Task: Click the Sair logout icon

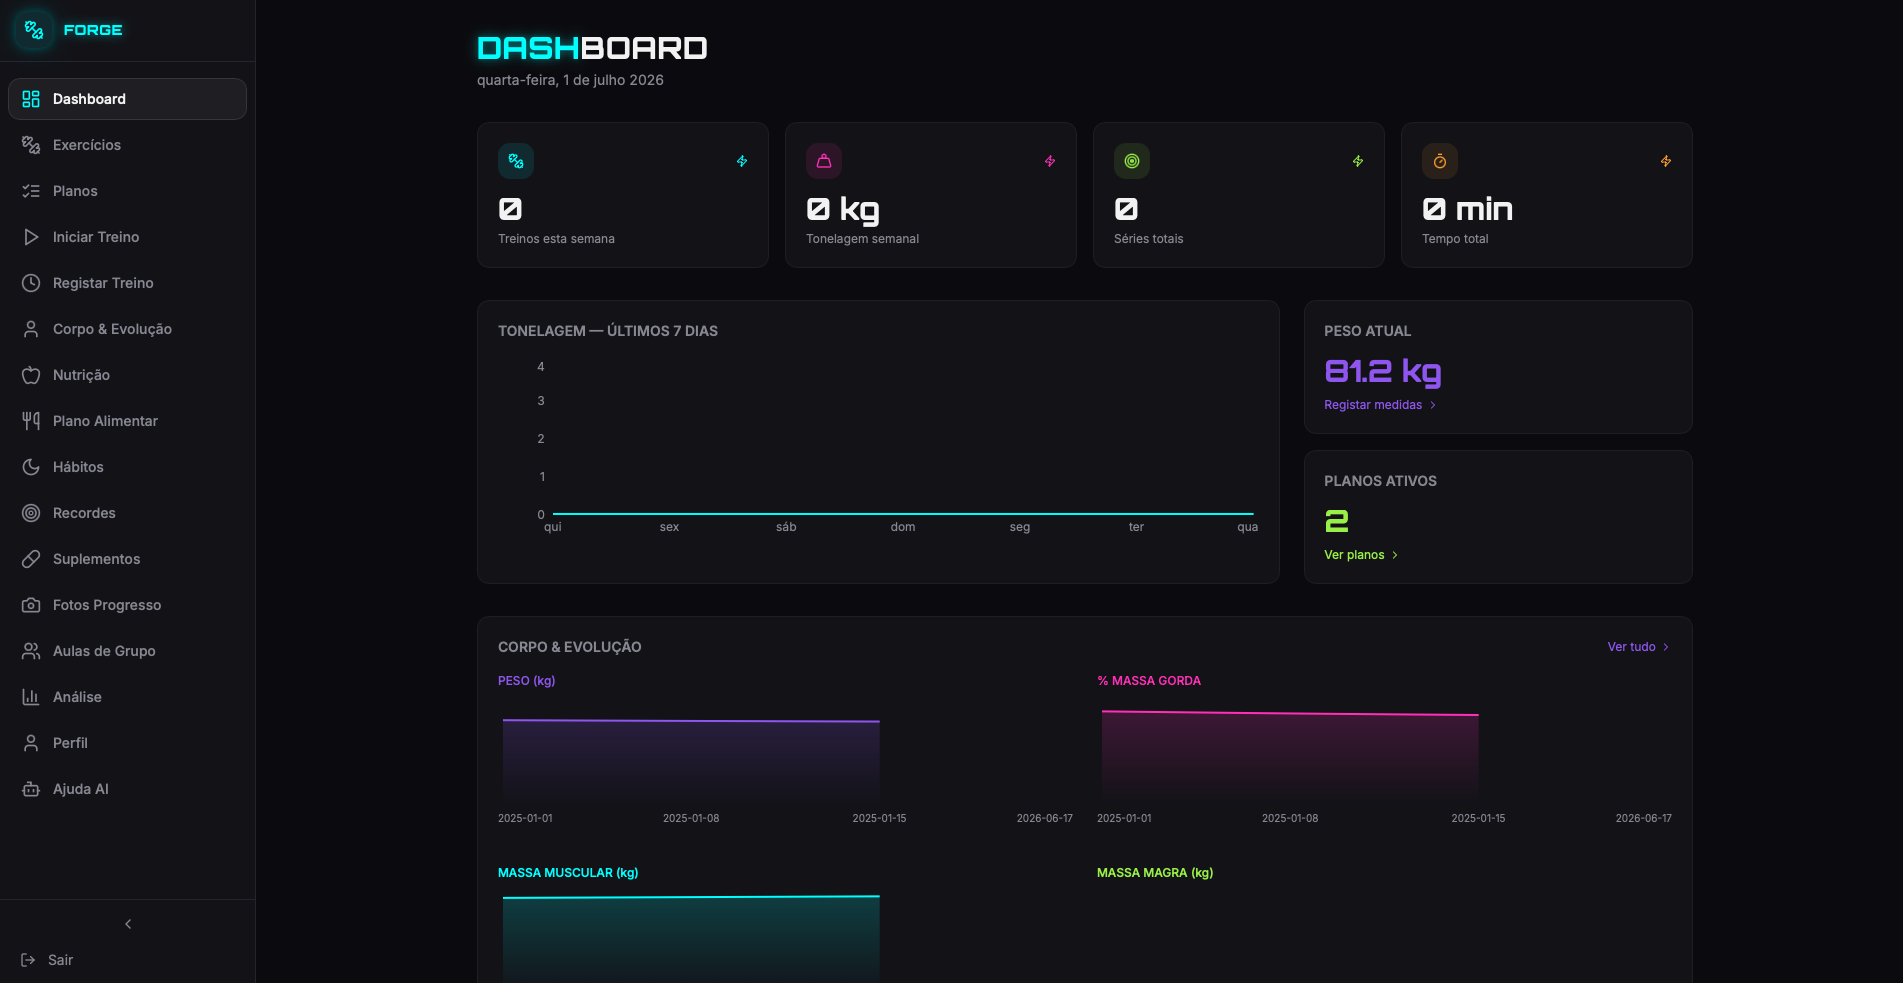Action: click(x=28, y=960)
